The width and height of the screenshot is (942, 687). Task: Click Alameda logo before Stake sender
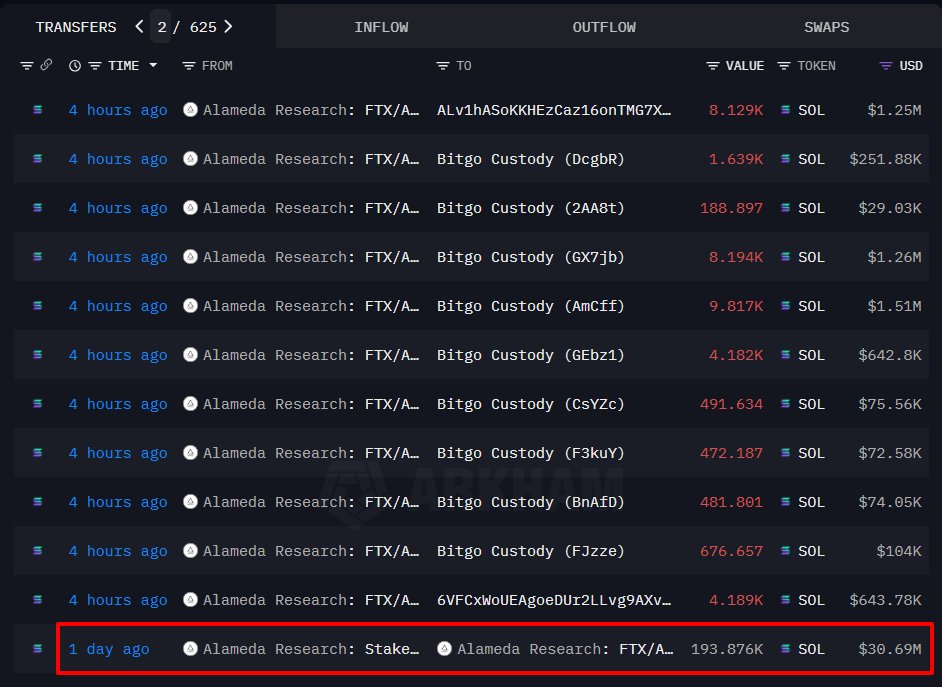point(190,649)
